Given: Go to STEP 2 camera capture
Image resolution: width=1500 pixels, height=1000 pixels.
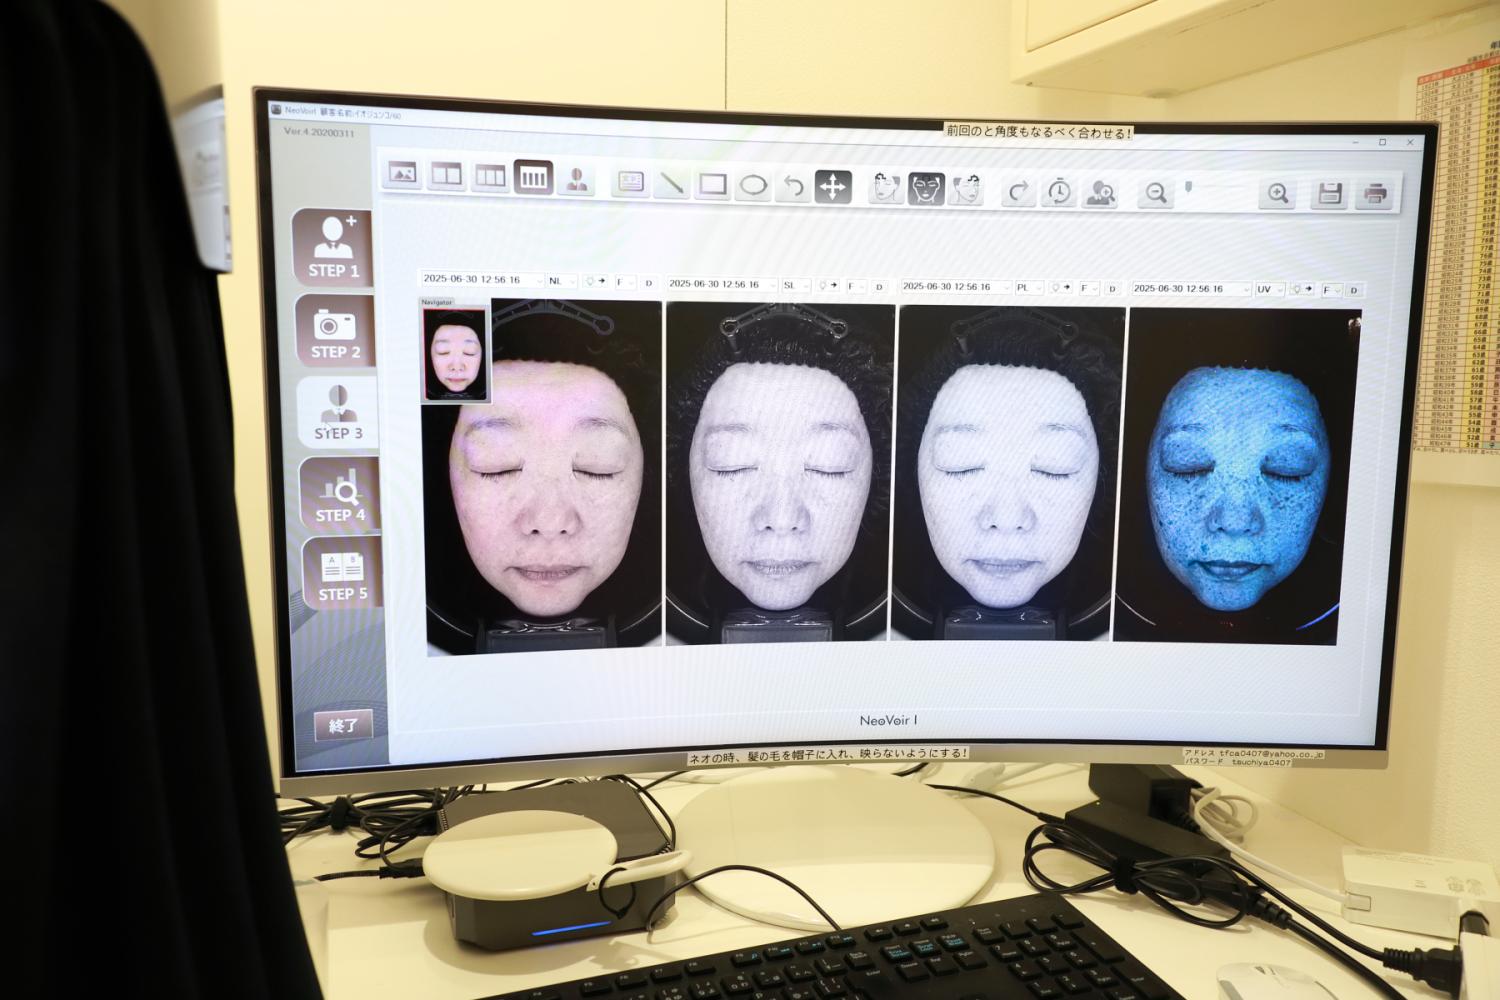Looking at the screenshot, I should pos(335,332).
